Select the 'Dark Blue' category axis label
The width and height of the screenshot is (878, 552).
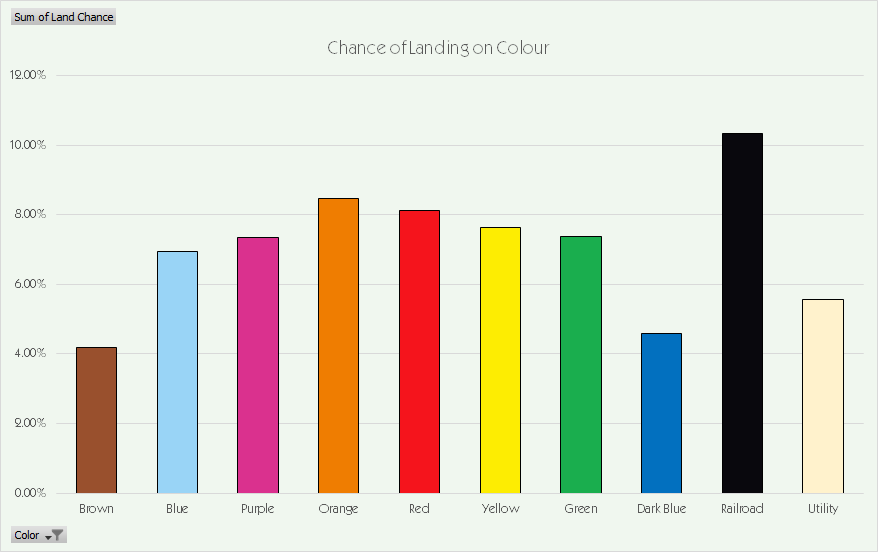[x=661, y=509]
